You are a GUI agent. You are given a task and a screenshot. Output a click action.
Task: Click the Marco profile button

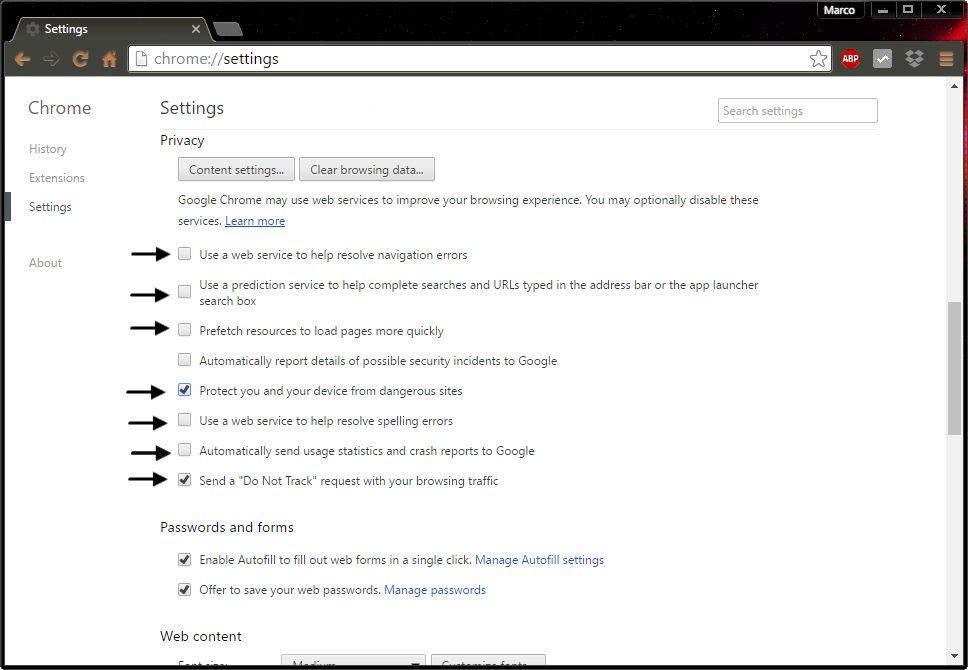[x=839, y=10]
